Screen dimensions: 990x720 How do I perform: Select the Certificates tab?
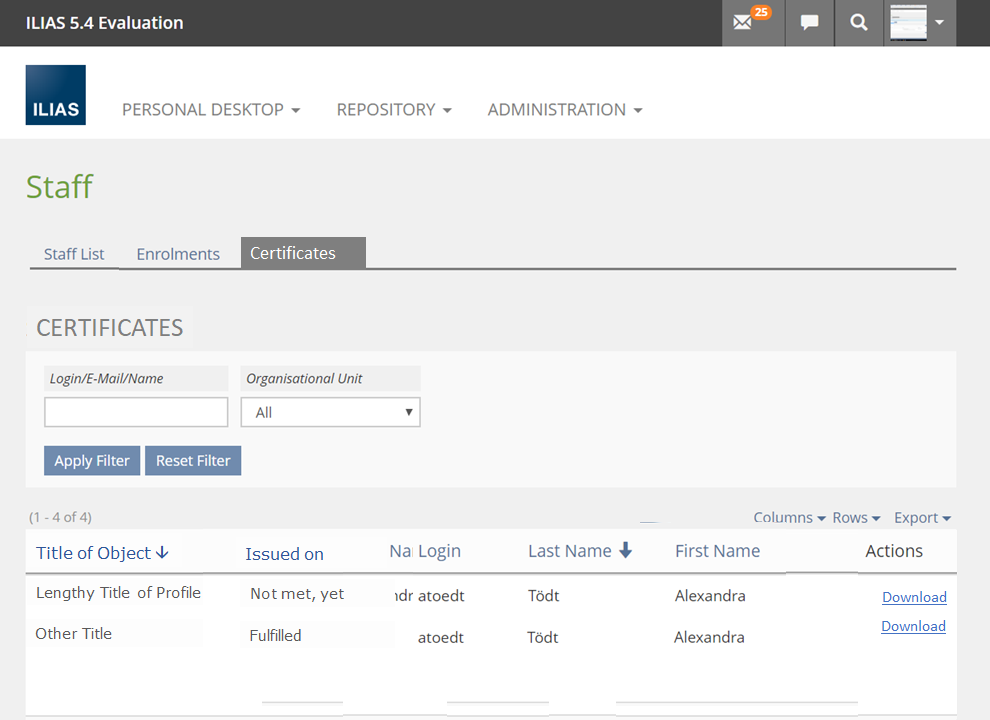click(293, 253)
